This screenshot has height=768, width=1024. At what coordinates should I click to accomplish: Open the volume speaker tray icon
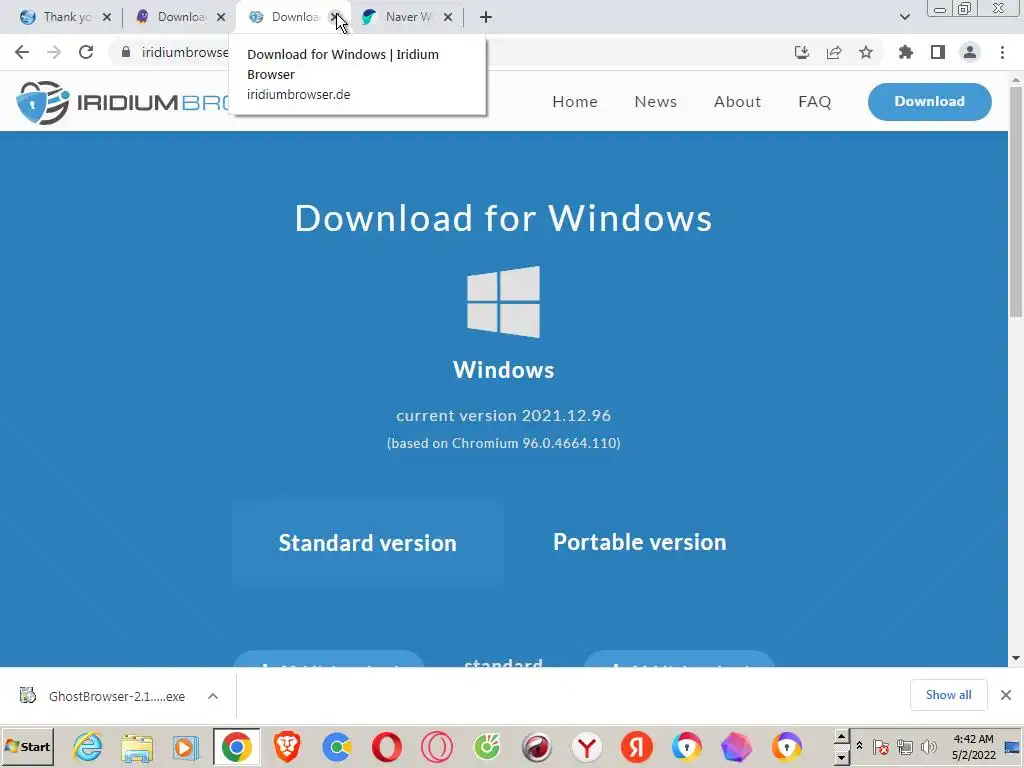click(928, 746)
